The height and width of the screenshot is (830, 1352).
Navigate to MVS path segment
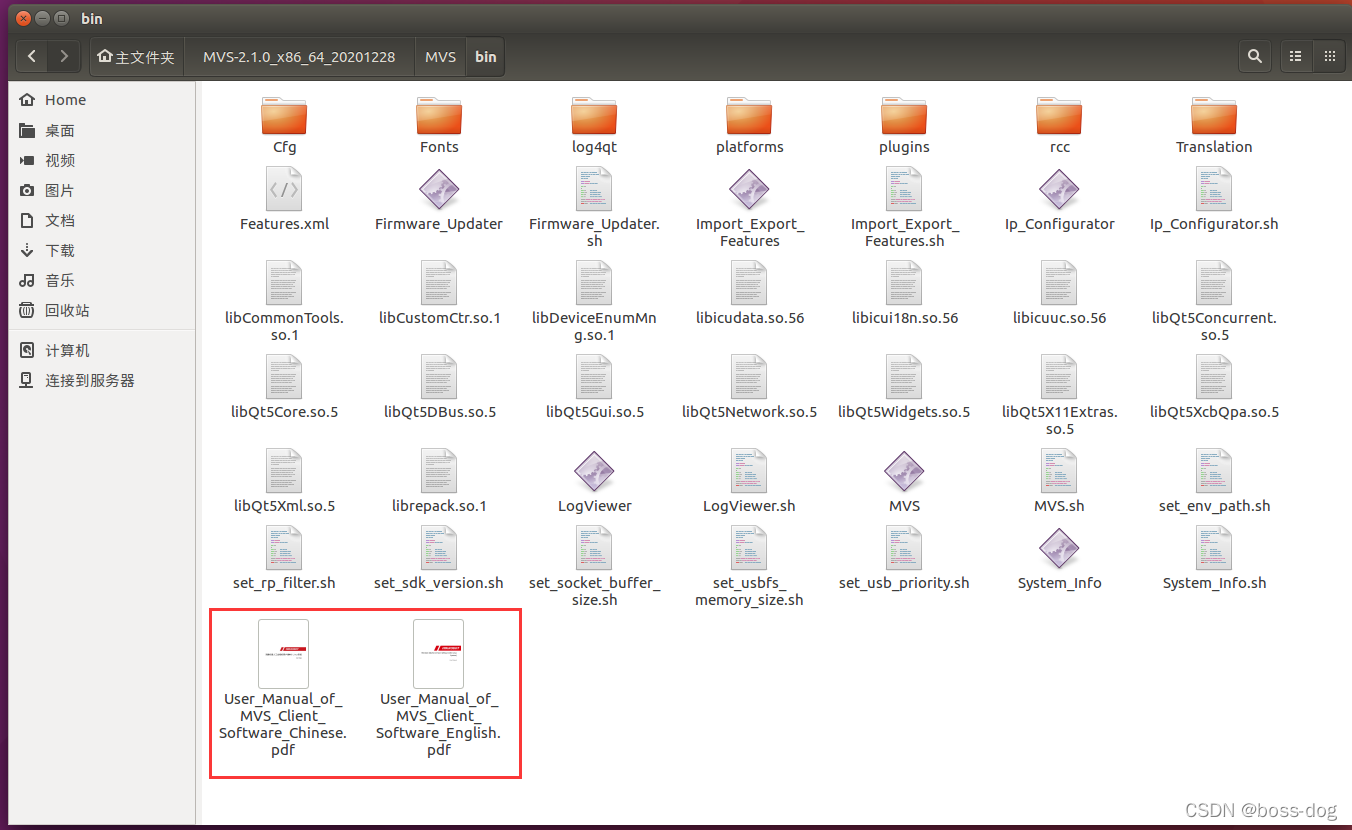click(440, 57)
